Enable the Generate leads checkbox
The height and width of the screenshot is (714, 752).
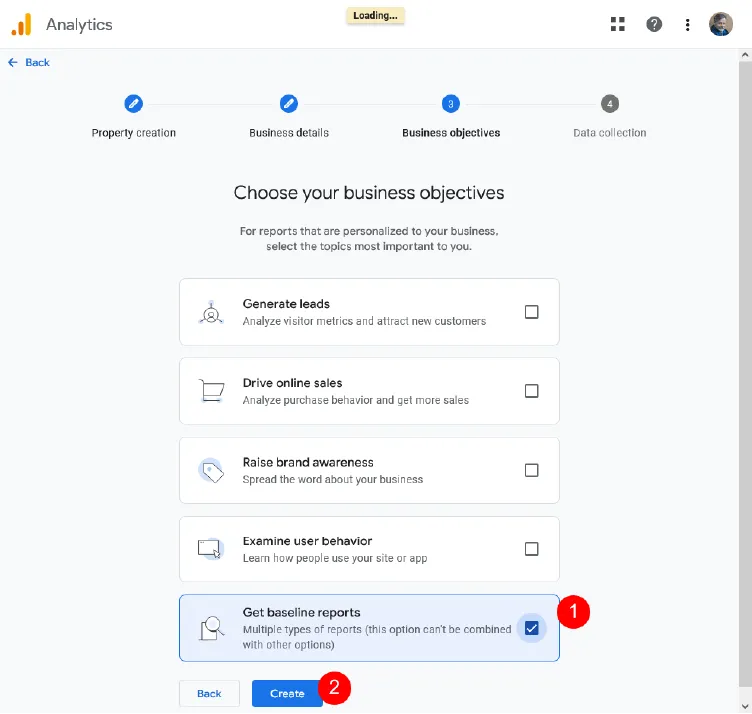point(532,312)
